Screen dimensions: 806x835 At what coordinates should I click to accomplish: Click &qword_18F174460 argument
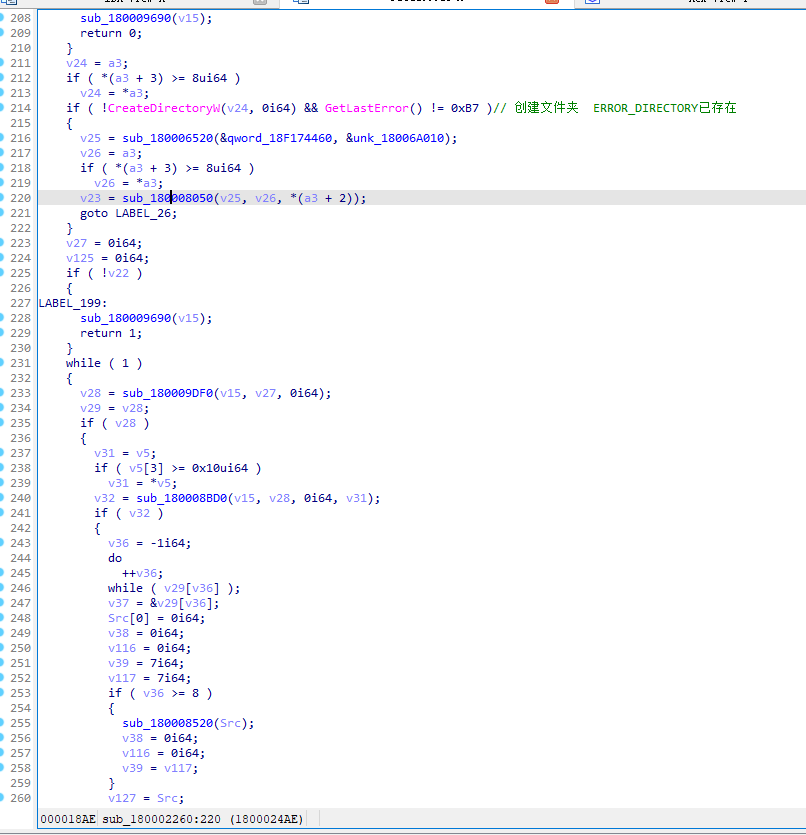(x=276, y=138)
